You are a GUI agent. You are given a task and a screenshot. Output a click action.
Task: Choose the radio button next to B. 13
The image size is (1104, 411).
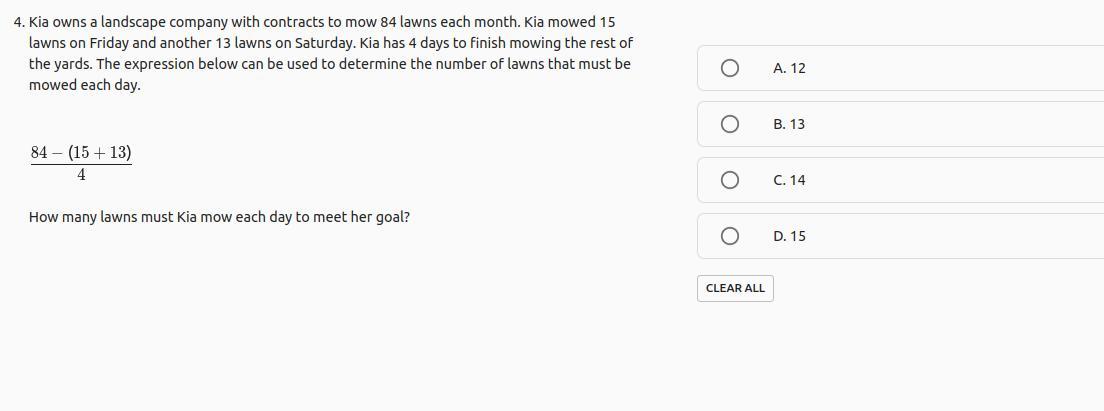(x=730, y=124)
